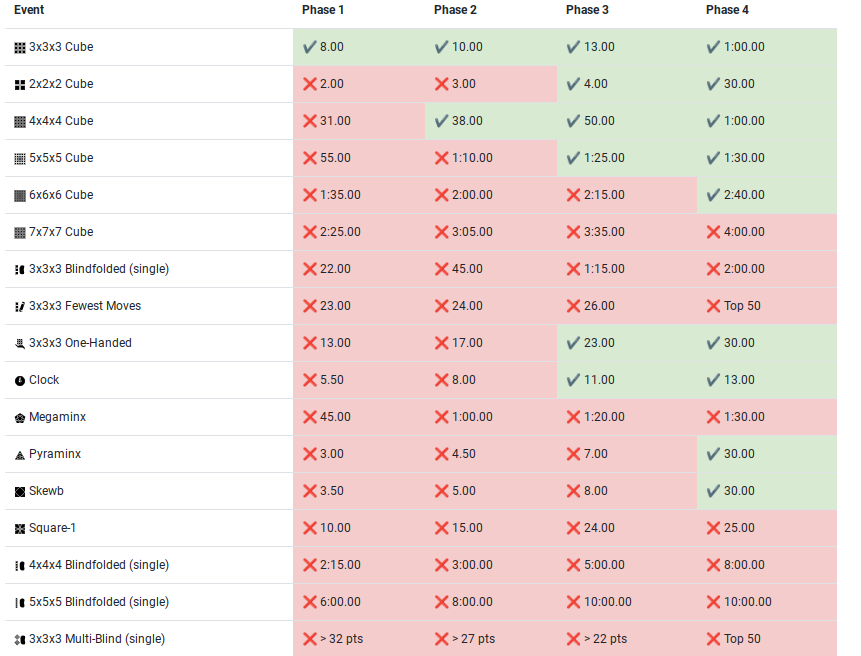Click the 2x2x2 Cube event icon
This screenshot has width=861, height=656.
(x=20, y=85)
